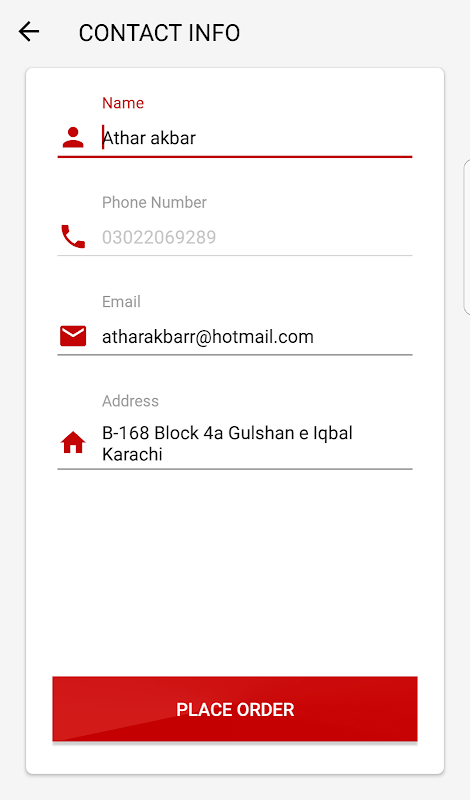Click the red envelope email icon
Viewport: 470px width, 800px height.
point(73,336)
